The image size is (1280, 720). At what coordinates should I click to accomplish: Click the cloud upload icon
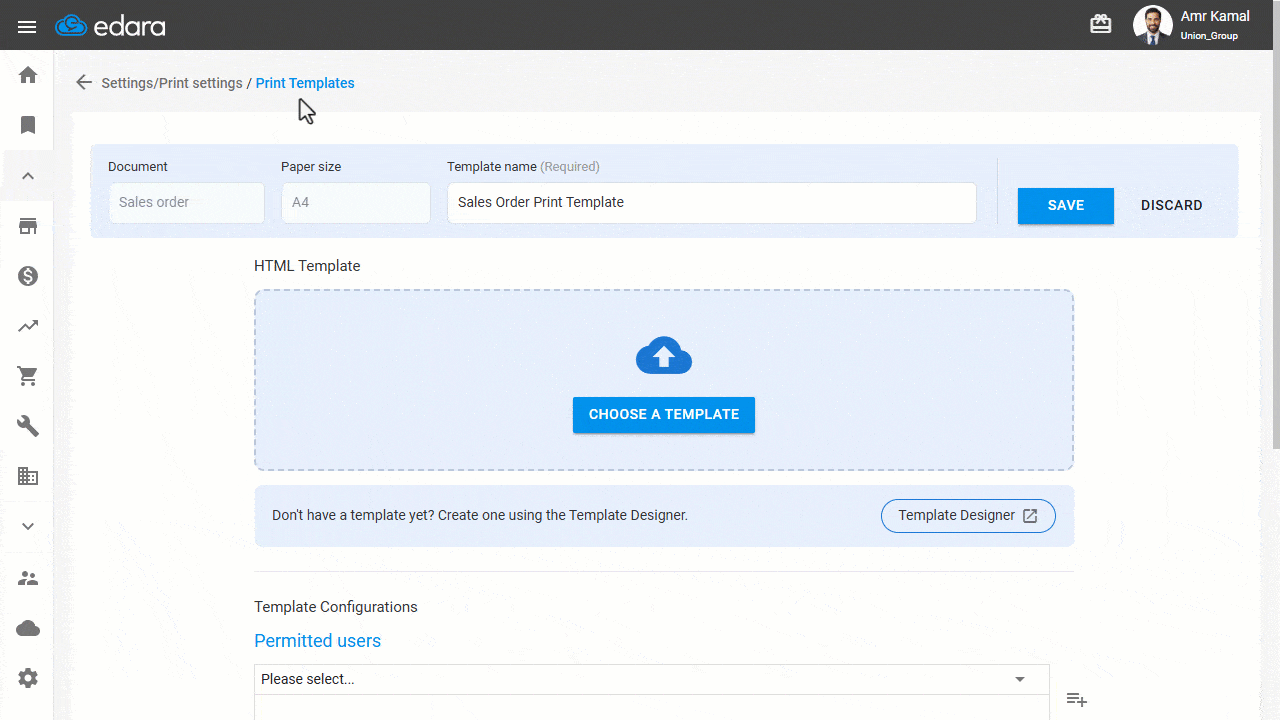[664, 356]
